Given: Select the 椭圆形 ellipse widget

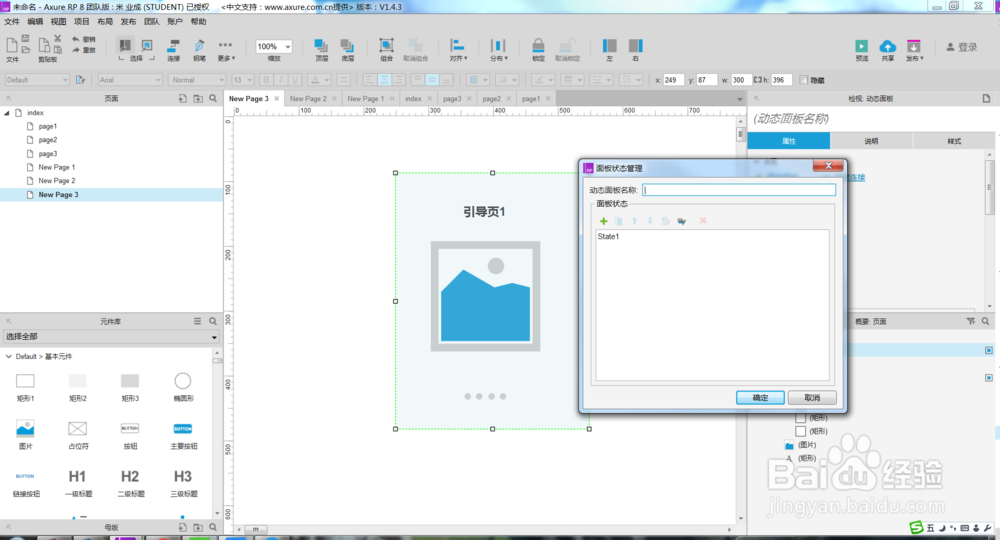Looking at the screenshot, I should click(183, 386).
